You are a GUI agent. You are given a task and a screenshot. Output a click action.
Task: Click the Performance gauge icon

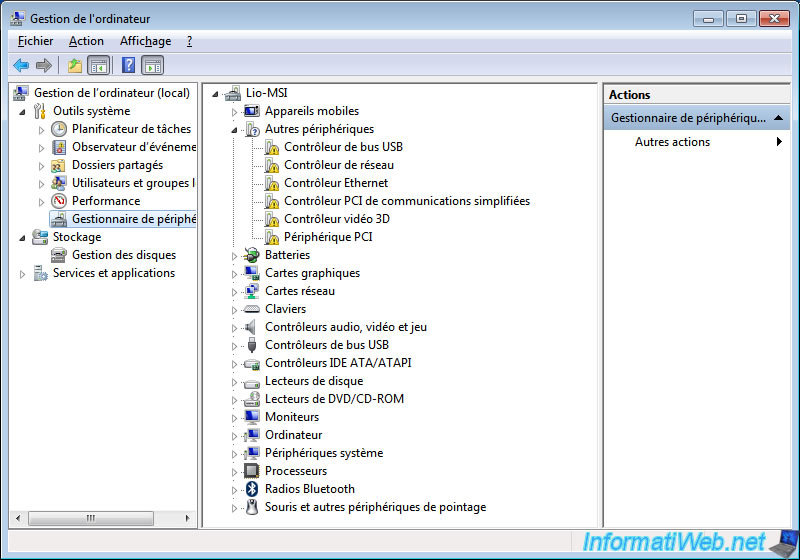pos(59,201)
